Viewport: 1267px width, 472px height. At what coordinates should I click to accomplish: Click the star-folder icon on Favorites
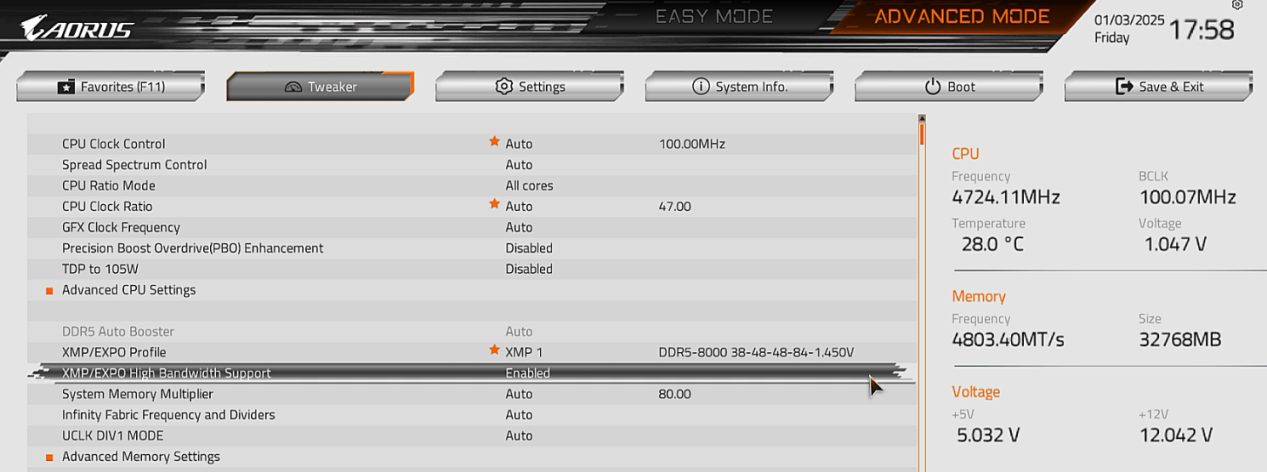[66, 87]
